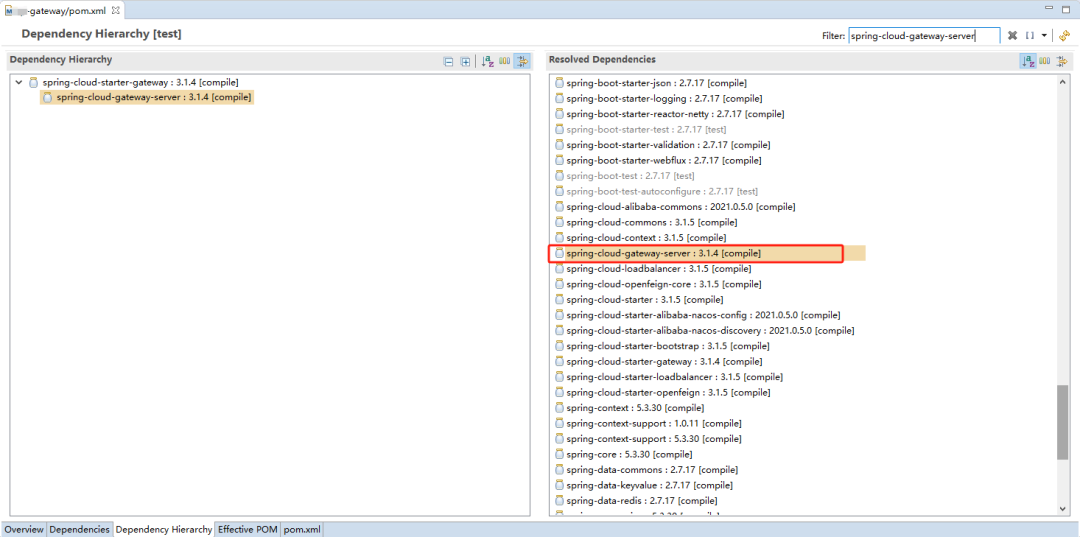
Task: Toggle filter button in Dependency Hierarchy panel
Action: [x=522, y=61]
